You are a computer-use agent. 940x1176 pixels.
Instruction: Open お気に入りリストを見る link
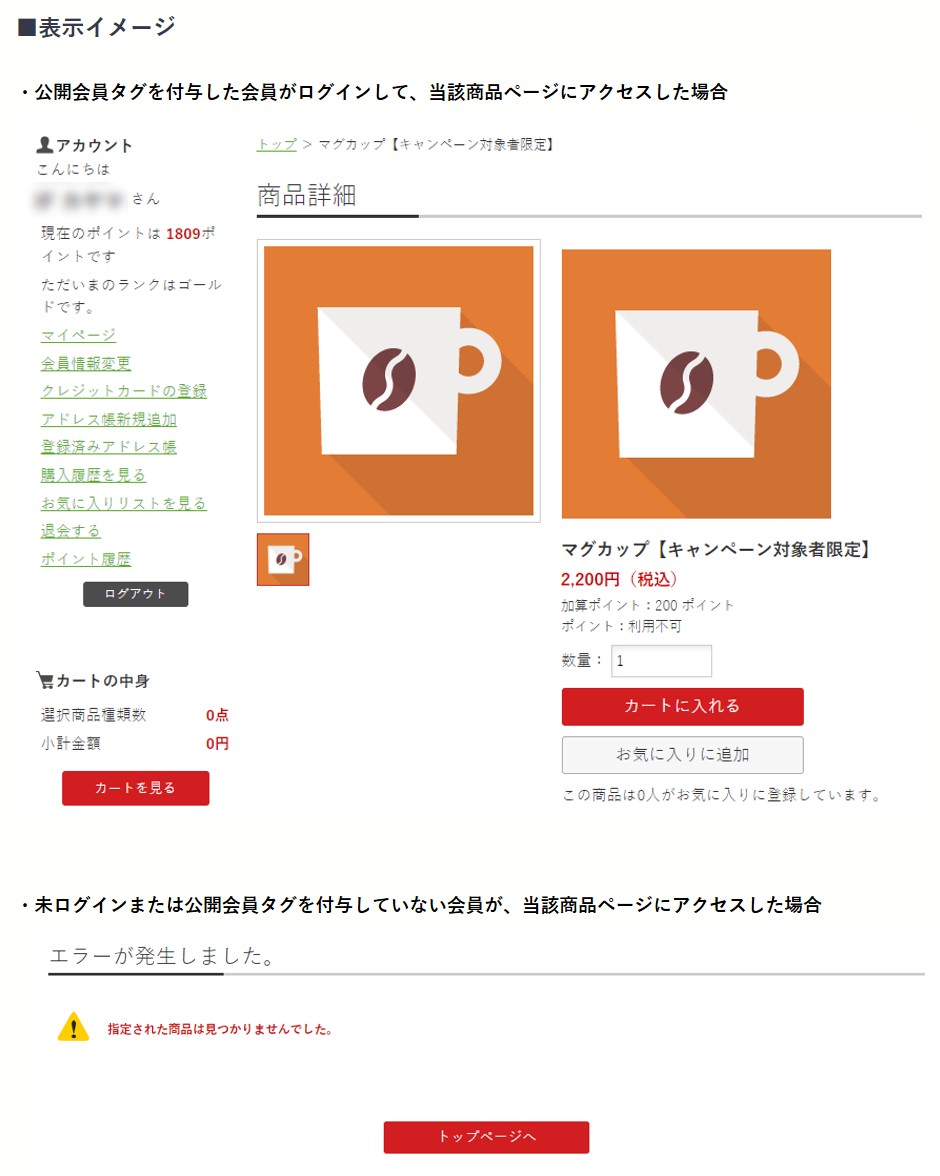tap(124, 503)
